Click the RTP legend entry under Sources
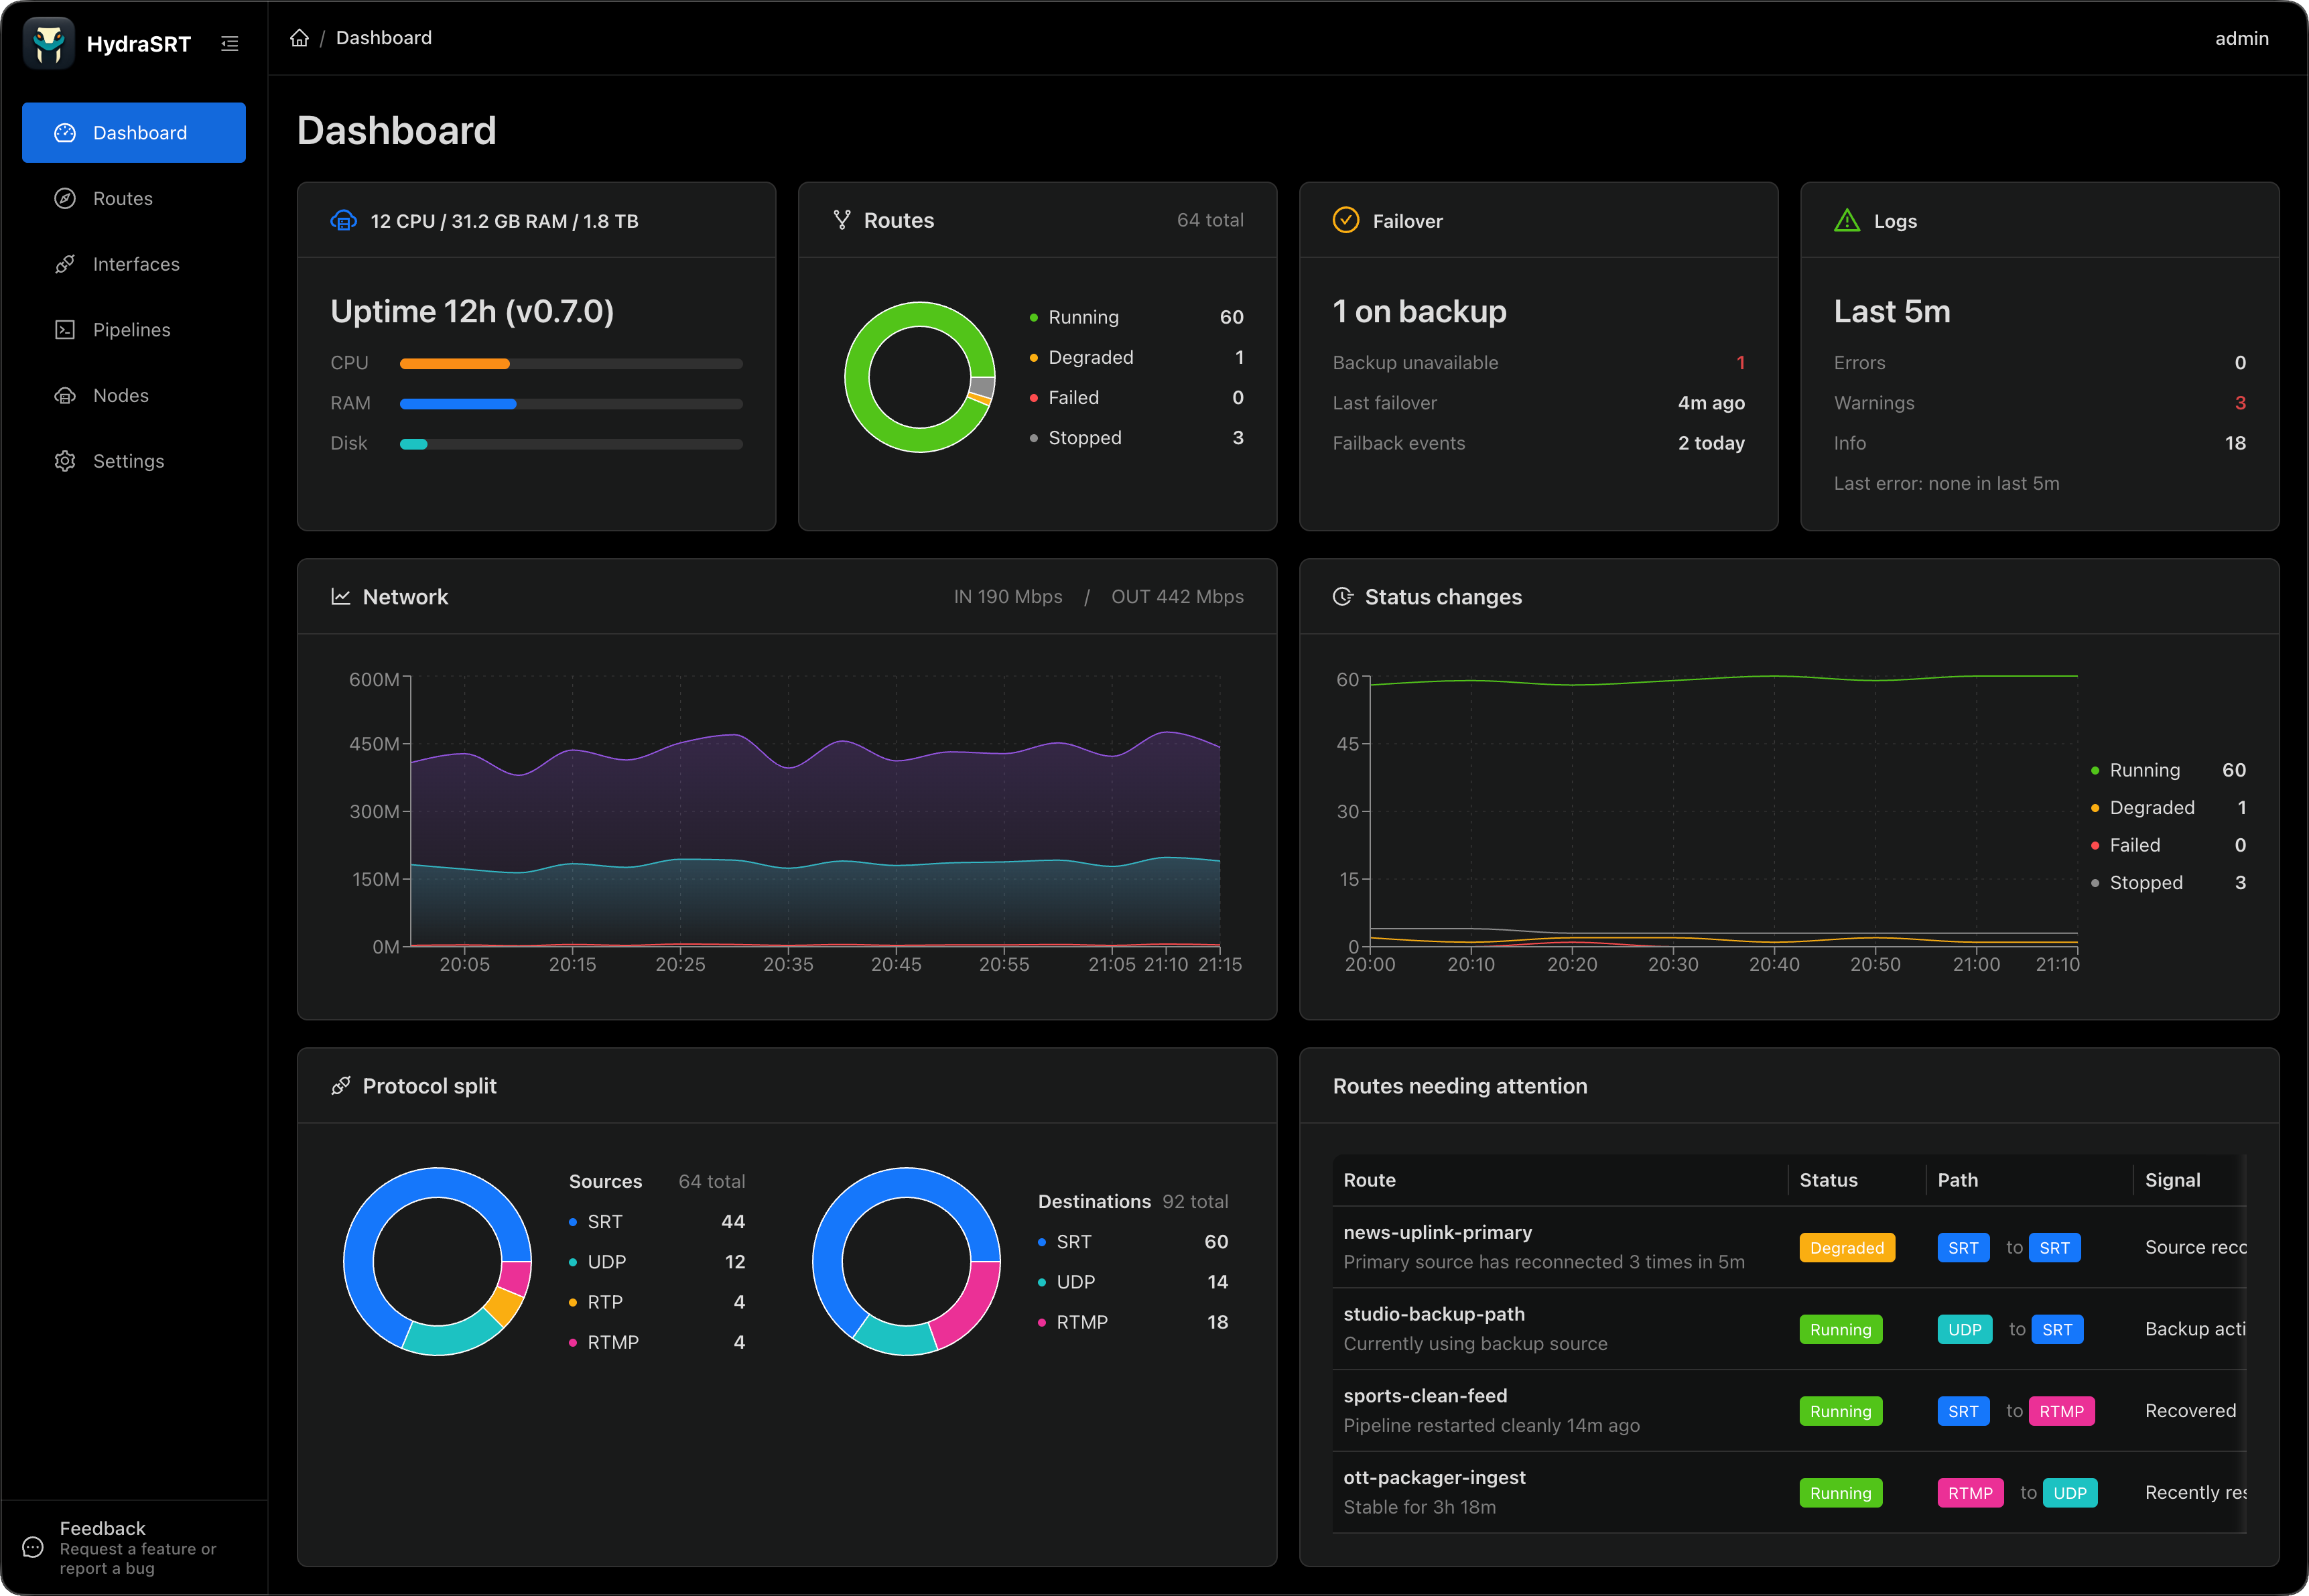 point(657,1302)
